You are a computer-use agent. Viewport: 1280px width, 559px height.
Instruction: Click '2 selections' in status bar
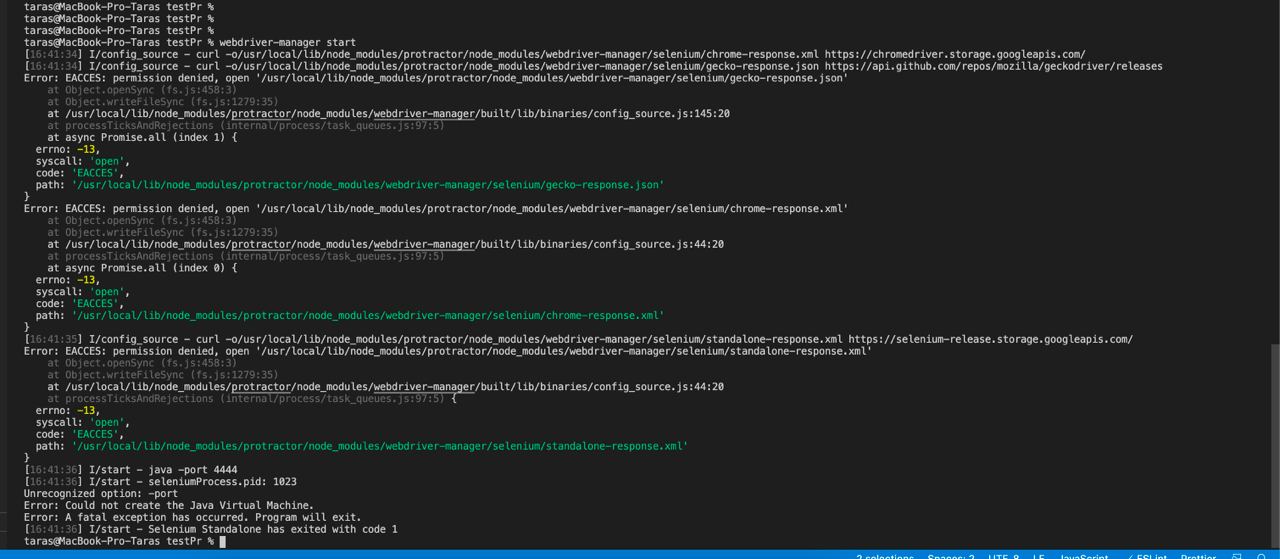pos(885,556)
